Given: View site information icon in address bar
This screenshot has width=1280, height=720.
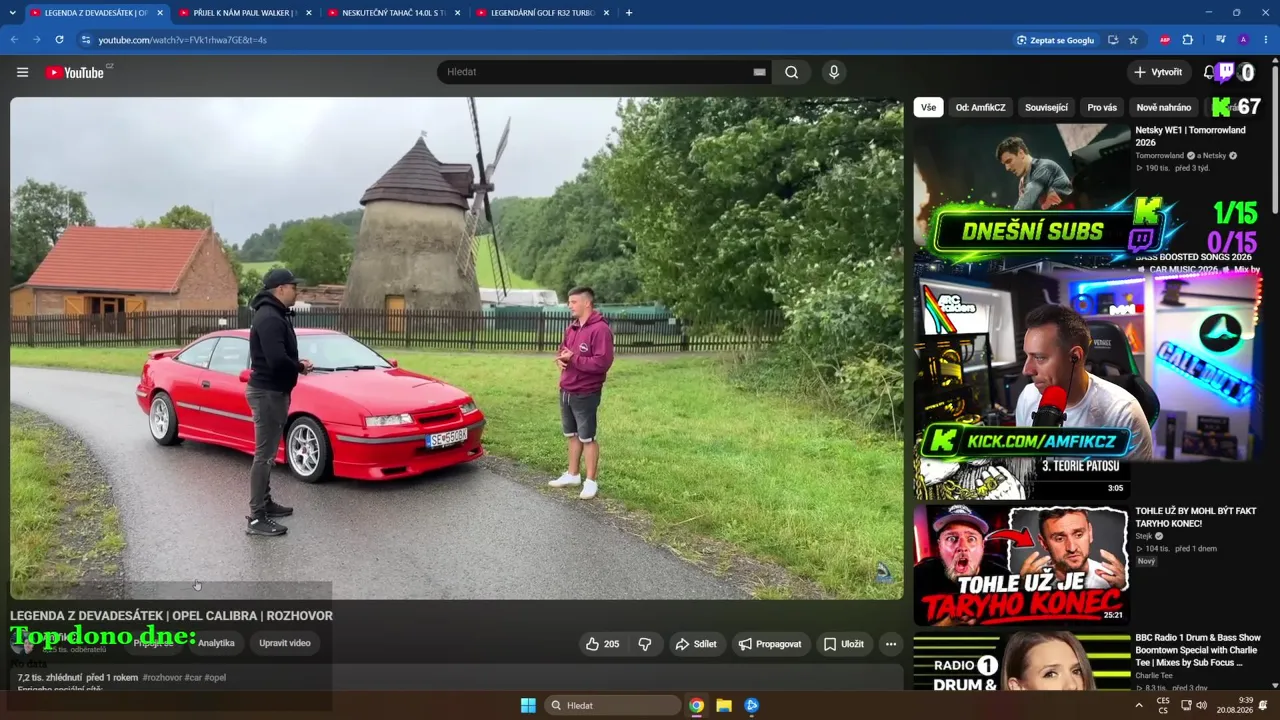Looking at the screenshot, I should (x=86, y=40).
